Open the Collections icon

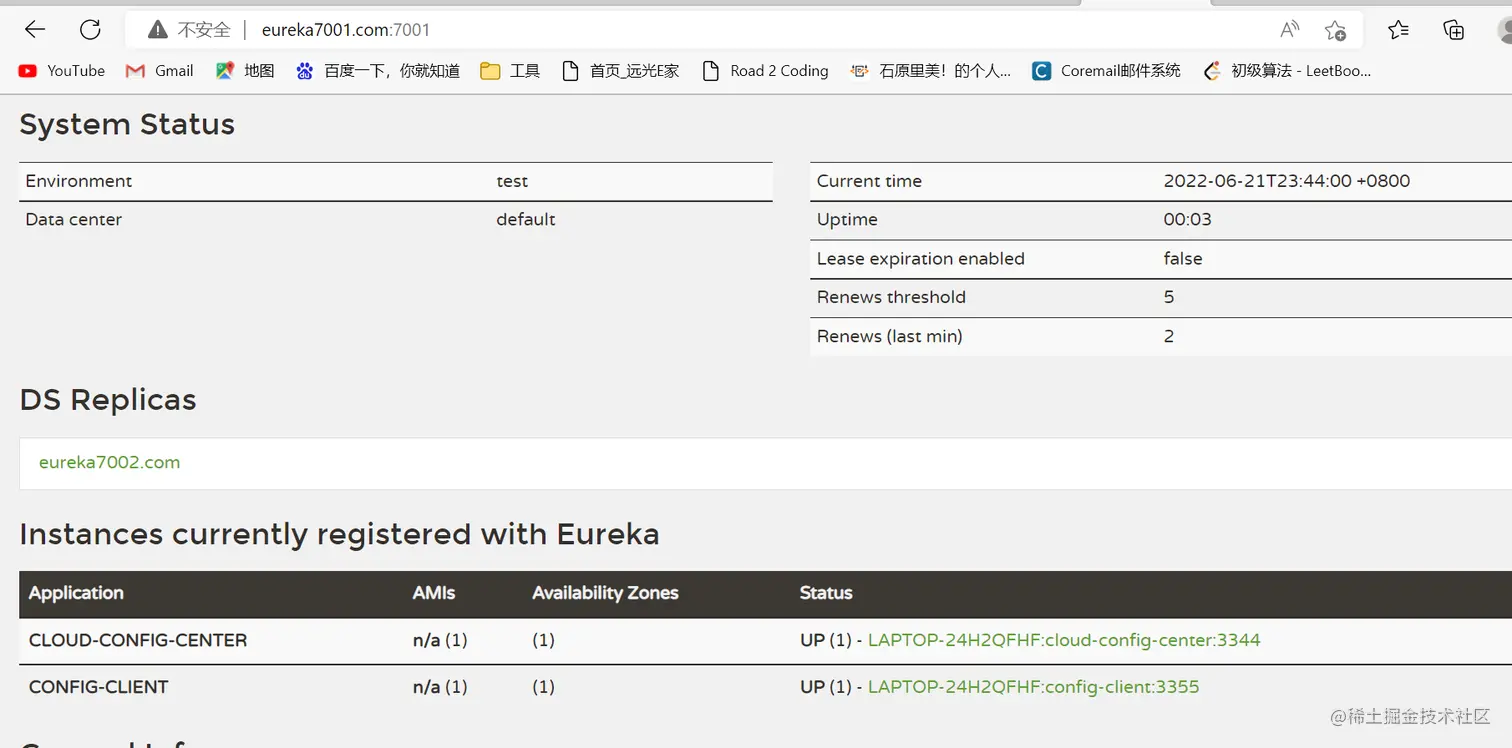pos(1454,30)
